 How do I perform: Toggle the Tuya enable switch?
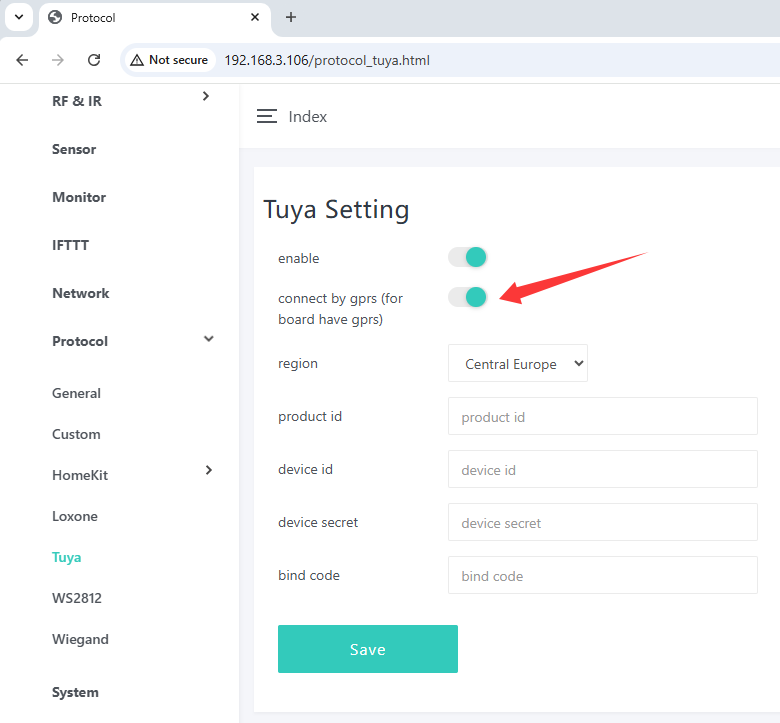point(467,257)
